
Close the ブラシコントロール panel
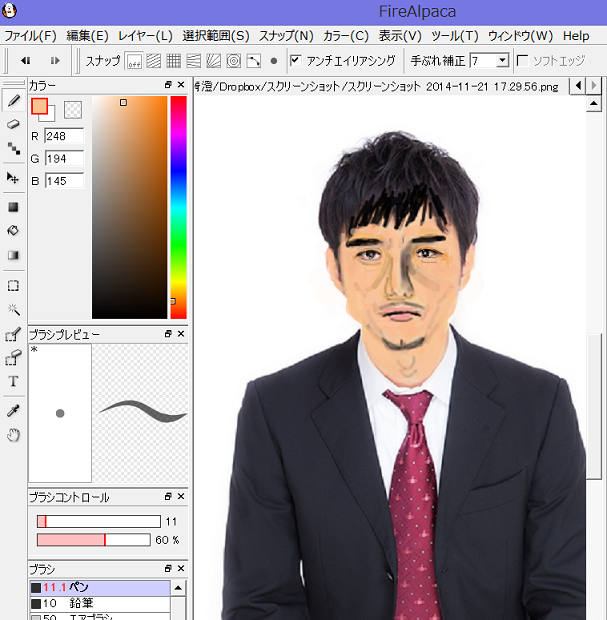point(181,496)
